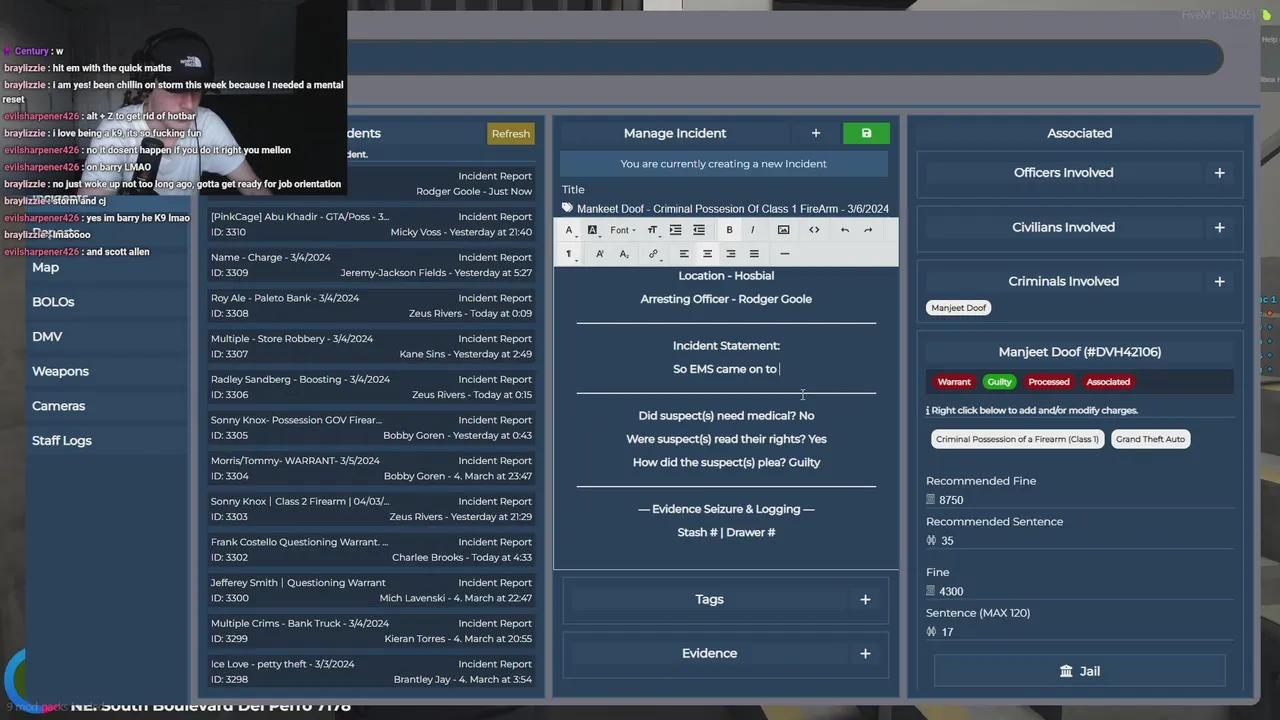Toggle the Processed status tag

(1048, 382)
